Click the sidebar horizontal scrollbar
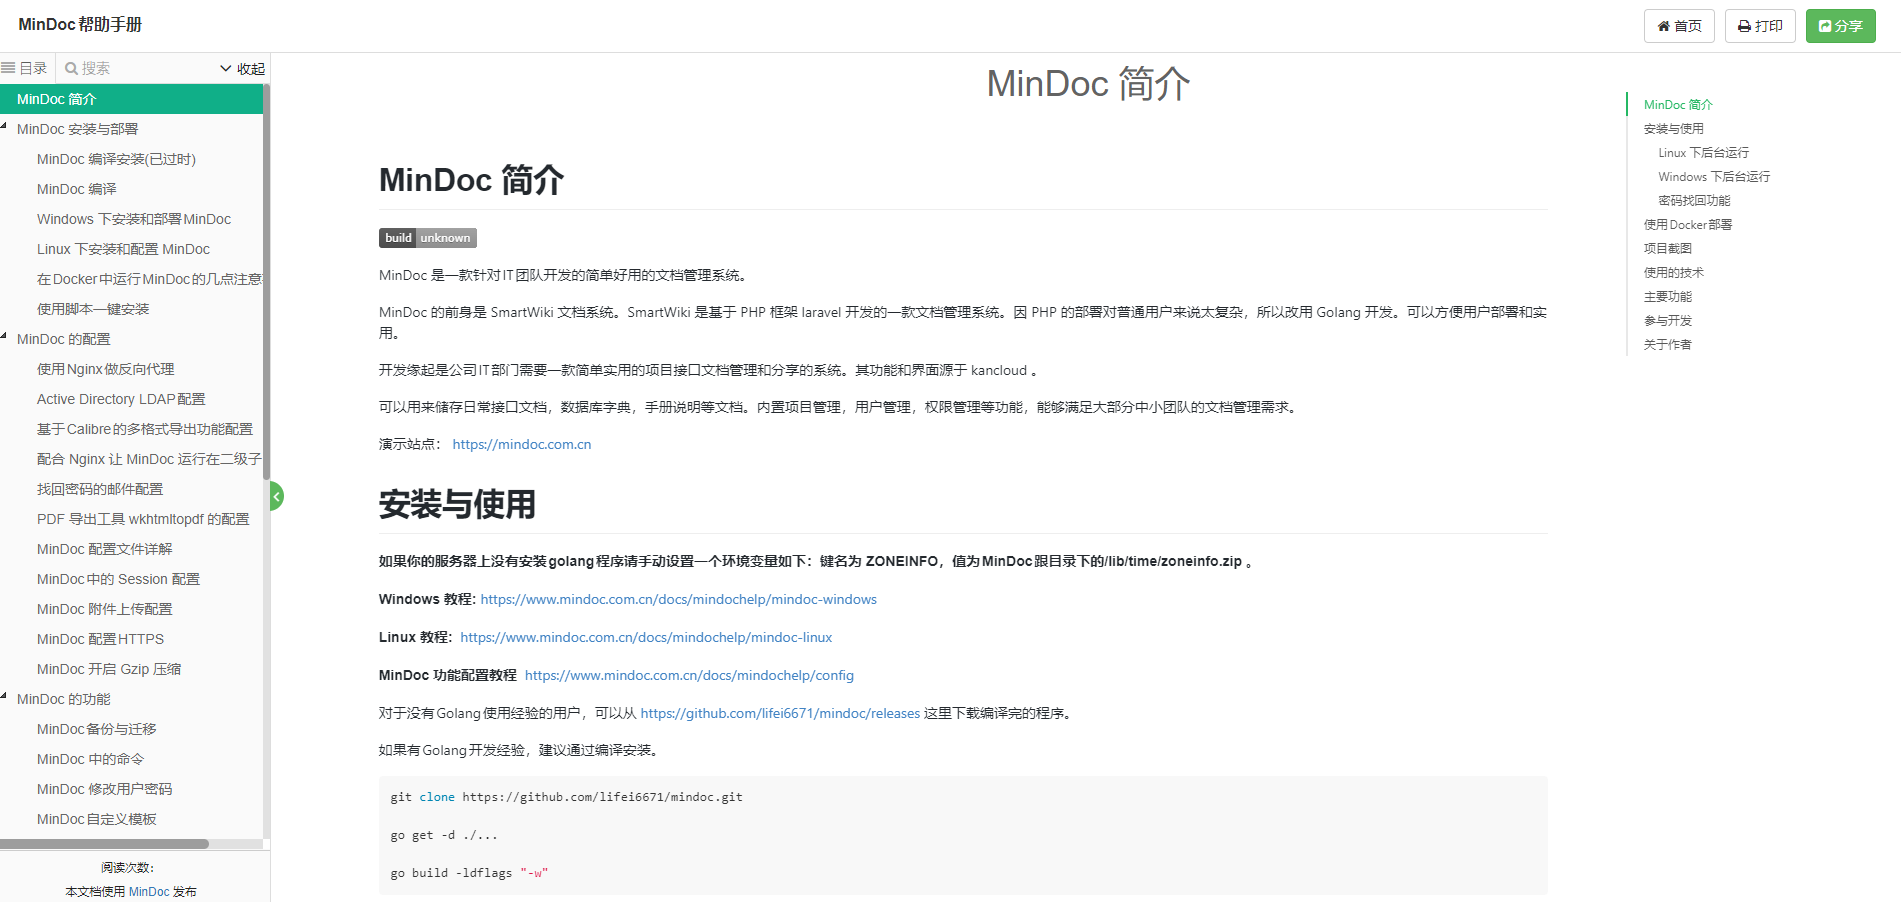Screen dimensions: 1901x902 click(105, 844)
